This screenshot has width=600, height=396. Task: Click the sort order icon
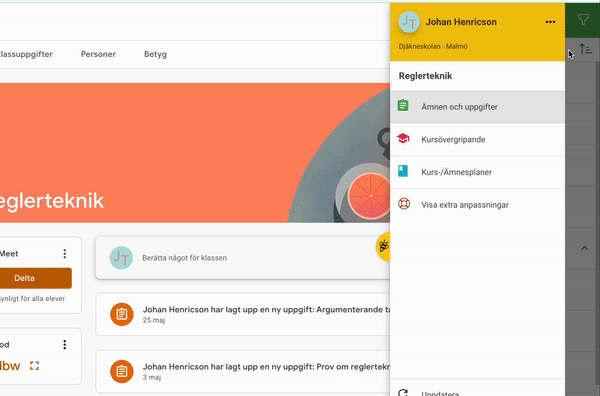(x=585, y=49)
